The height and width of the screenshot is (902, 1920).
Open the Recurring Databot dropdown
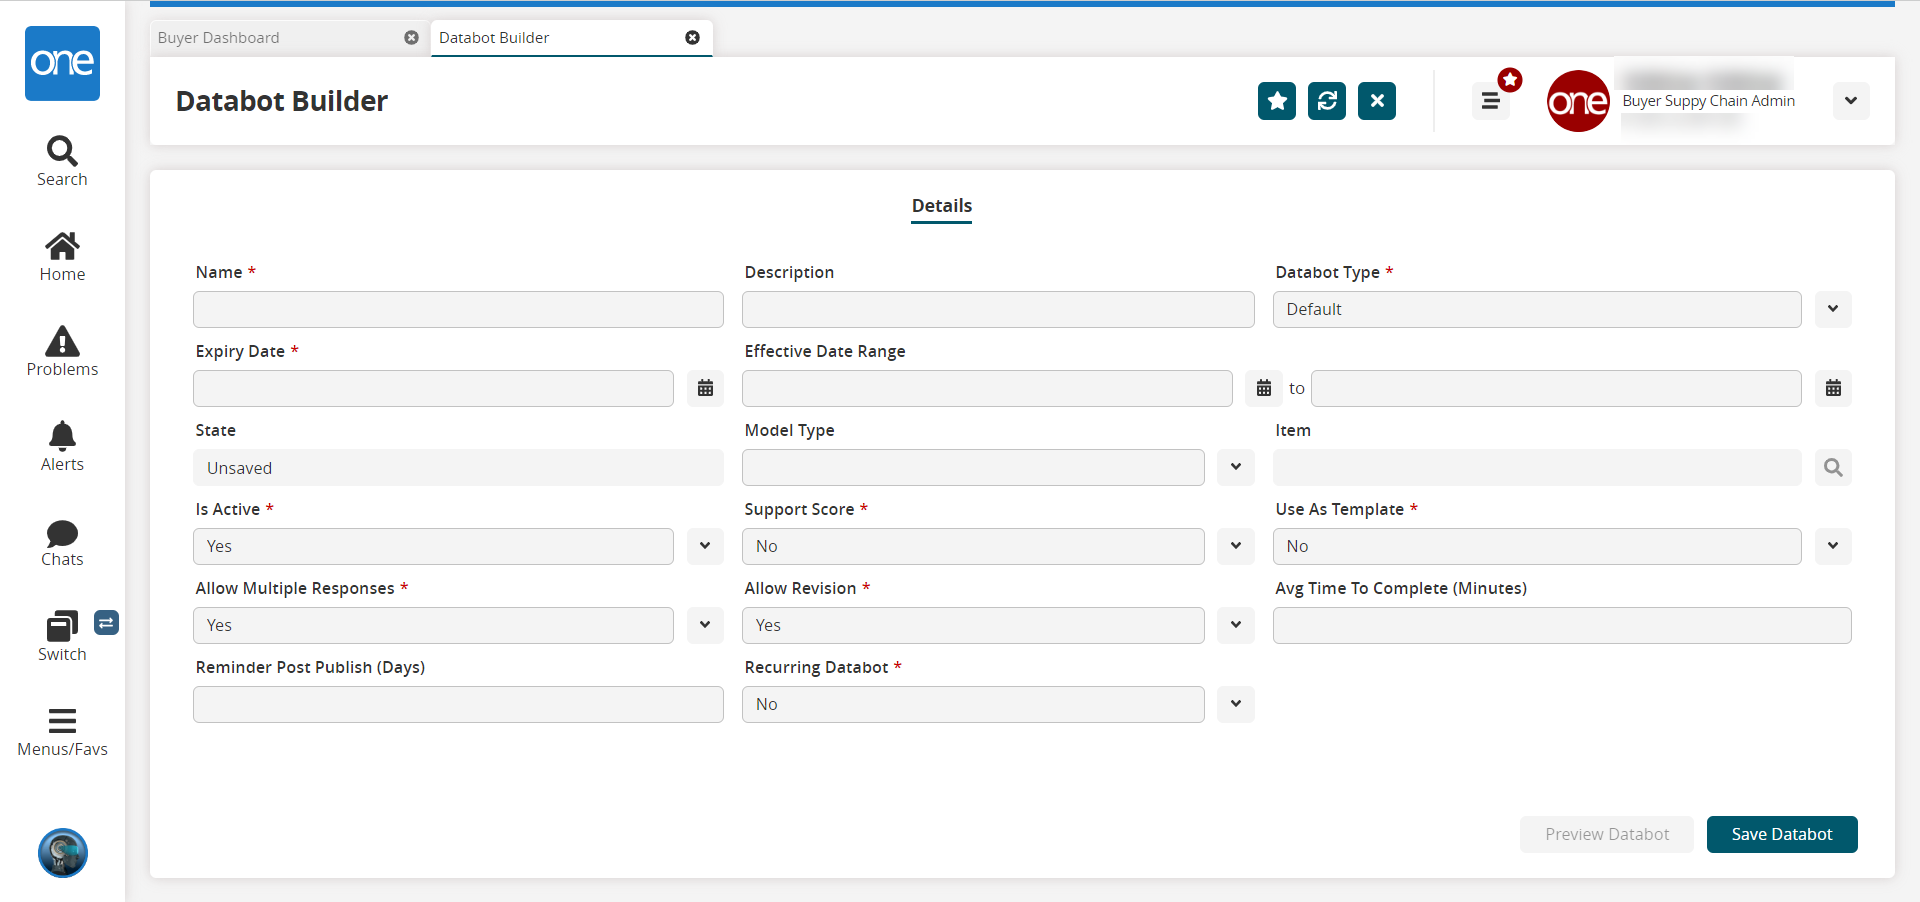click(x=1235, y=704)
